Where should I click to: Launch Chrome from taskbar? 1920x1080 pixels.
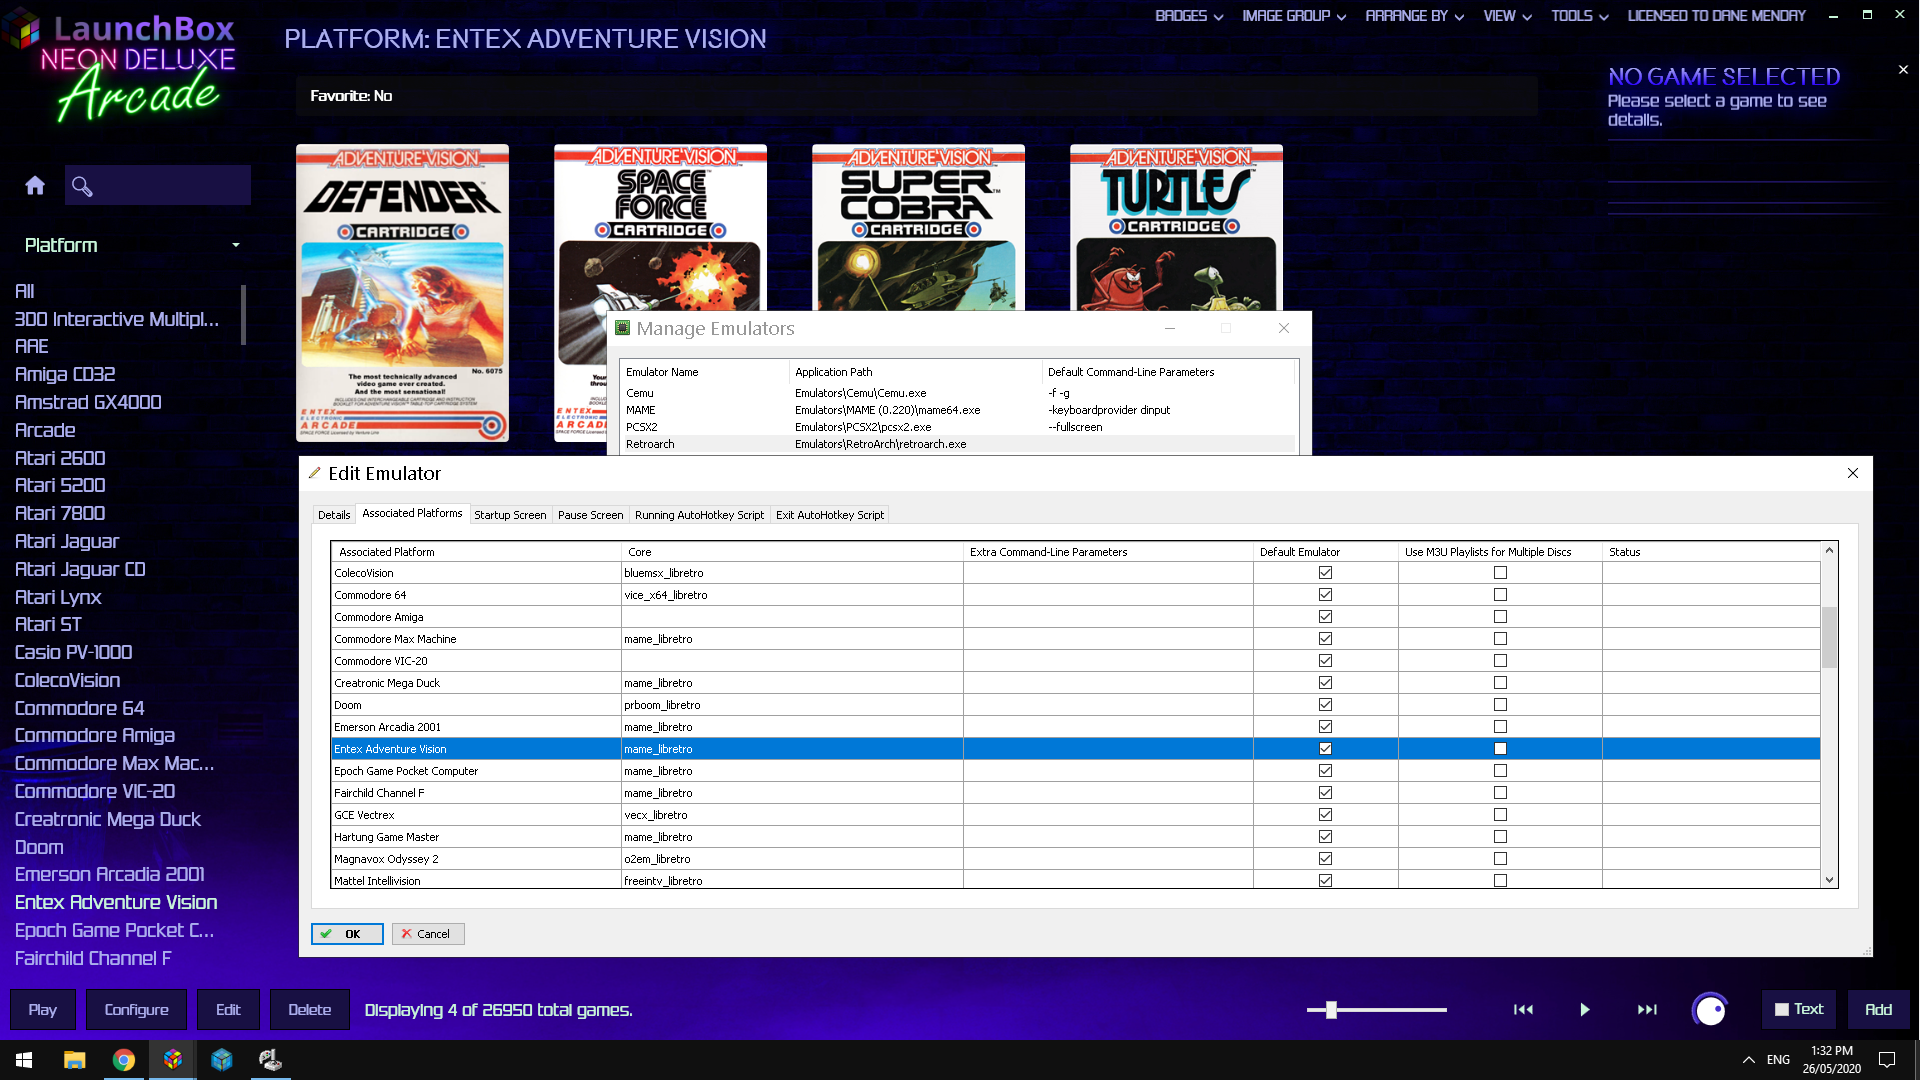click(124, 1060)
